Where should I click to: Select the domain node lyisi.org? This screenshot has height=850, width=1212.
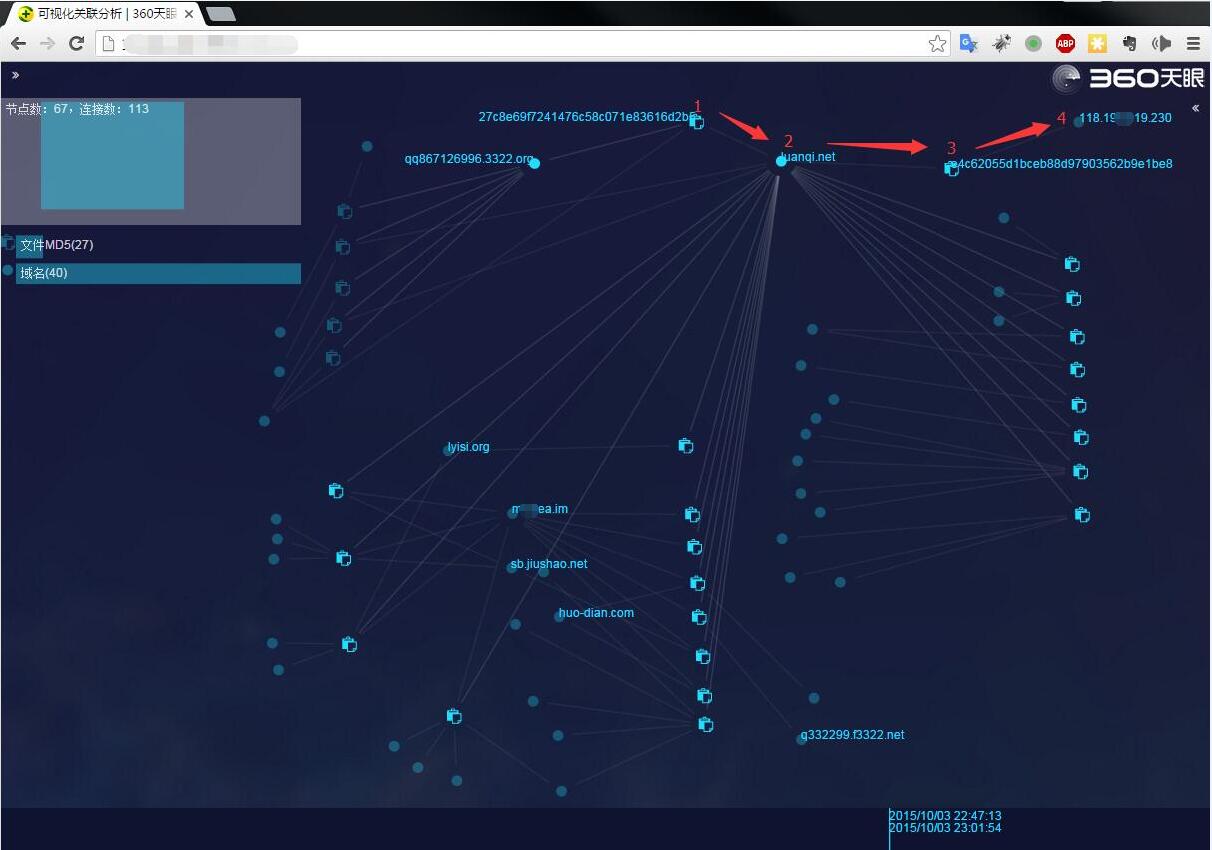click(x=448, y=450)
